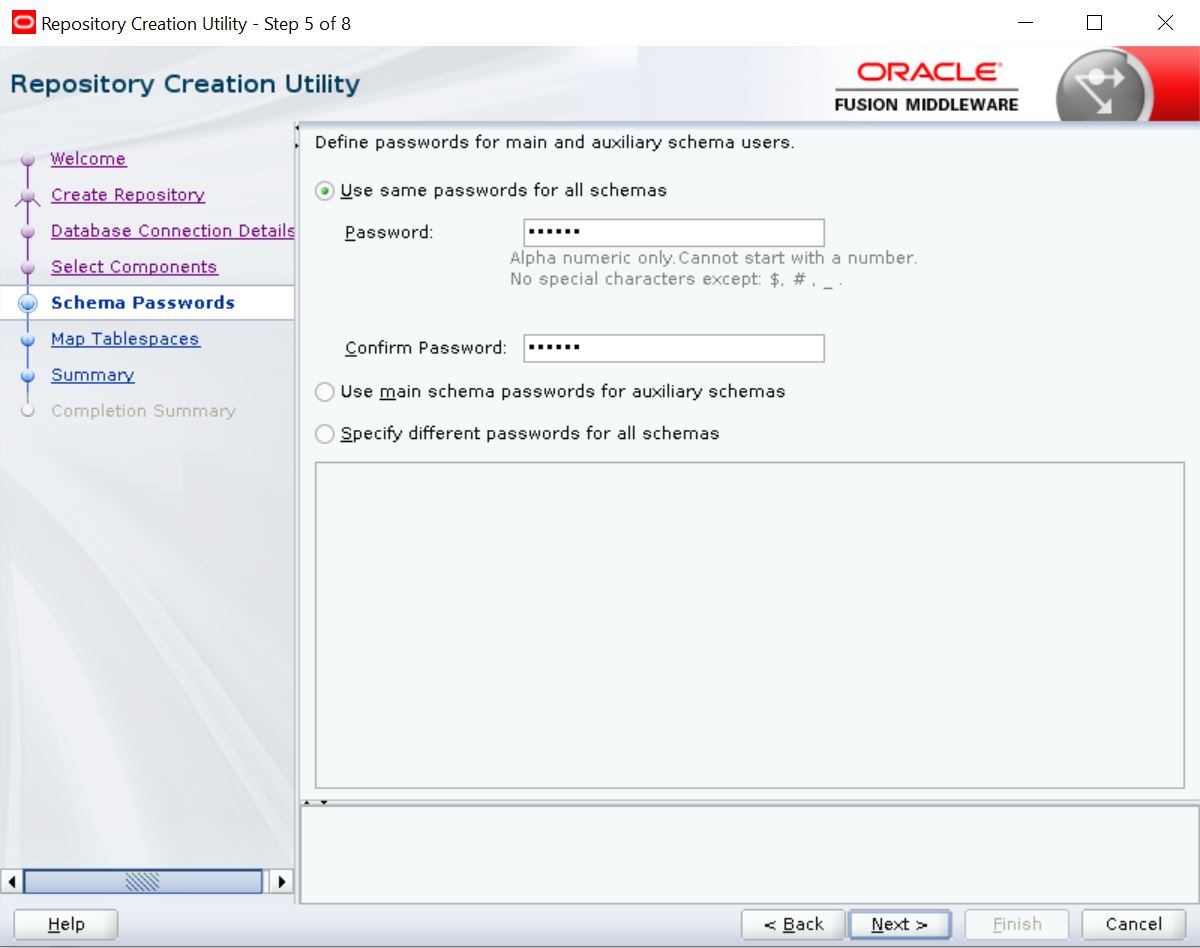
Task: Open the Create Repository step
Action: point(128,195)
